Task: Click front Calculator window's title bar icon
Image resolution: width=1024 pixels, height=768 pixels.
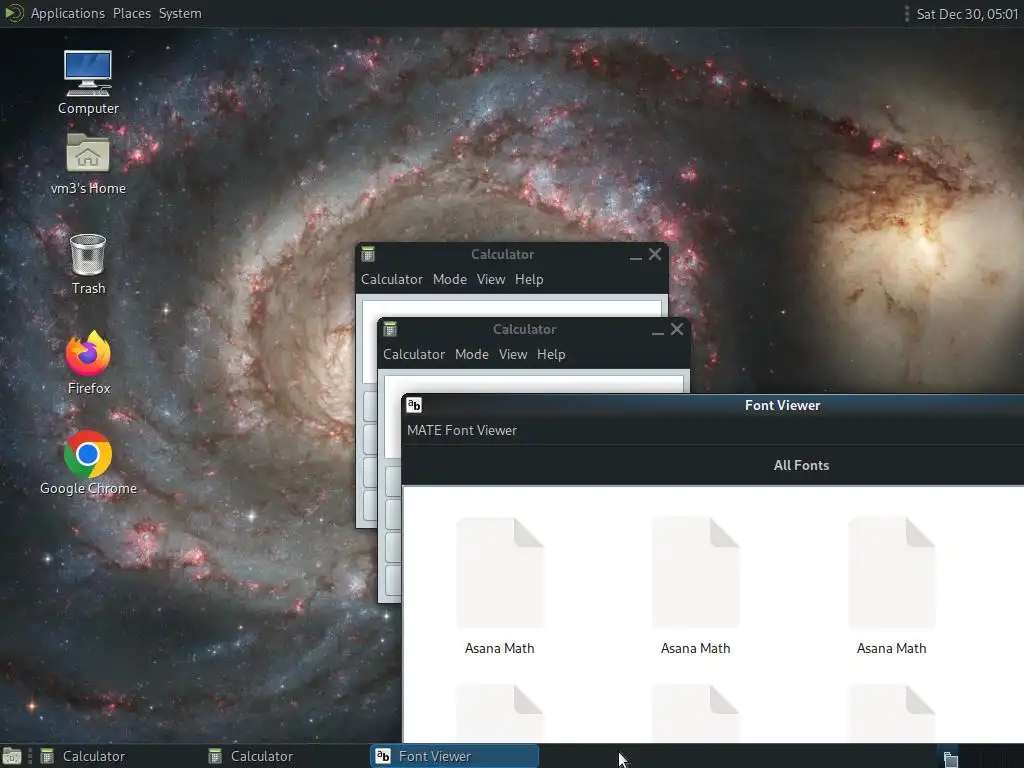Action: click(390, 329)
